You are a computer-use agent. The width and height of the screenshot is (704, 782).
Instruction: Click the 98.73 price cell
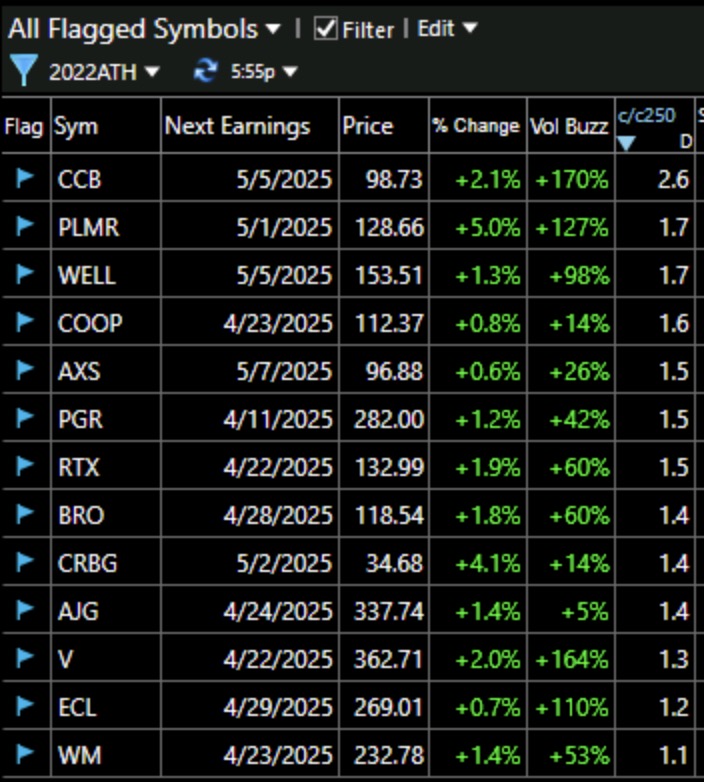[394, 179]
